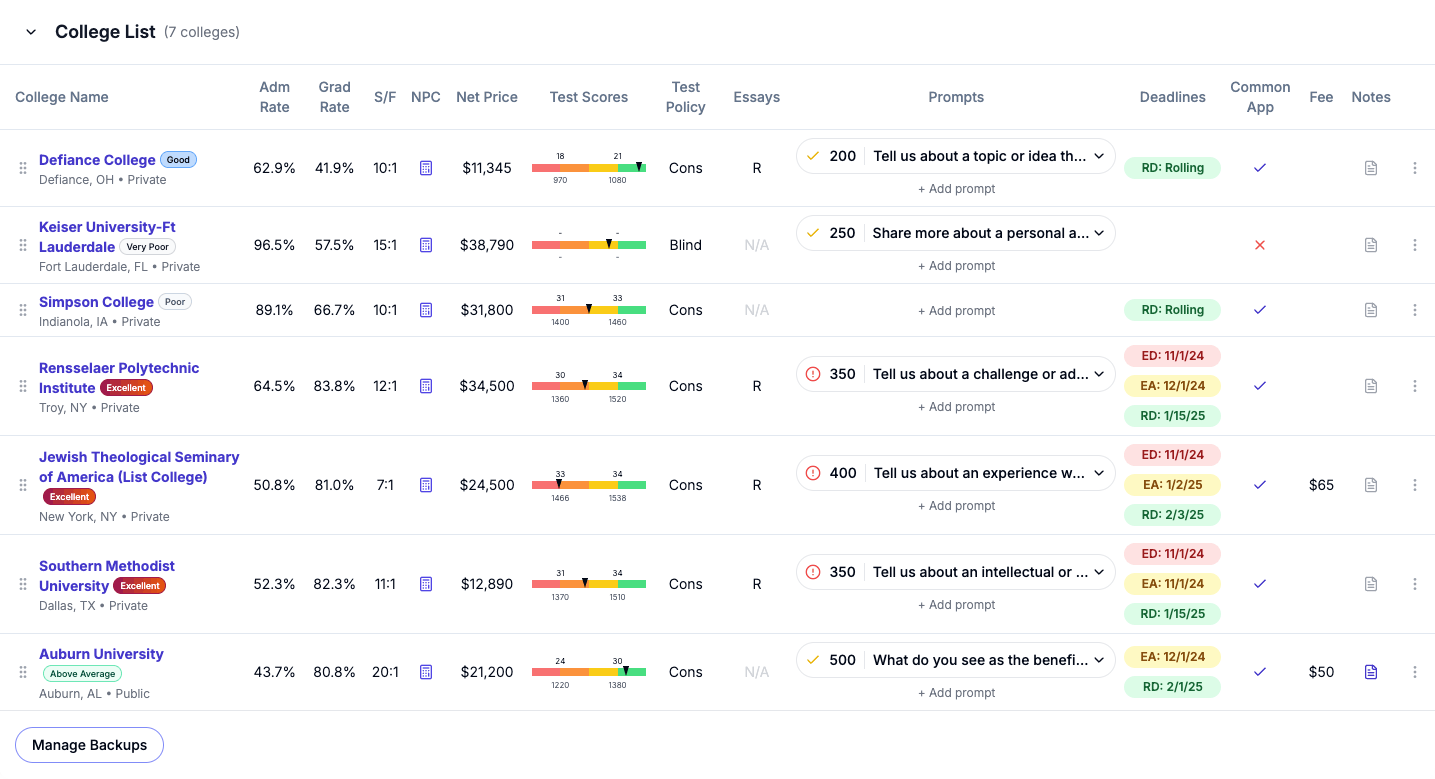Toggle Common App checkmark for Auburn University
The width and height of the screenshot is (1435, 779).
[1260, 672]
